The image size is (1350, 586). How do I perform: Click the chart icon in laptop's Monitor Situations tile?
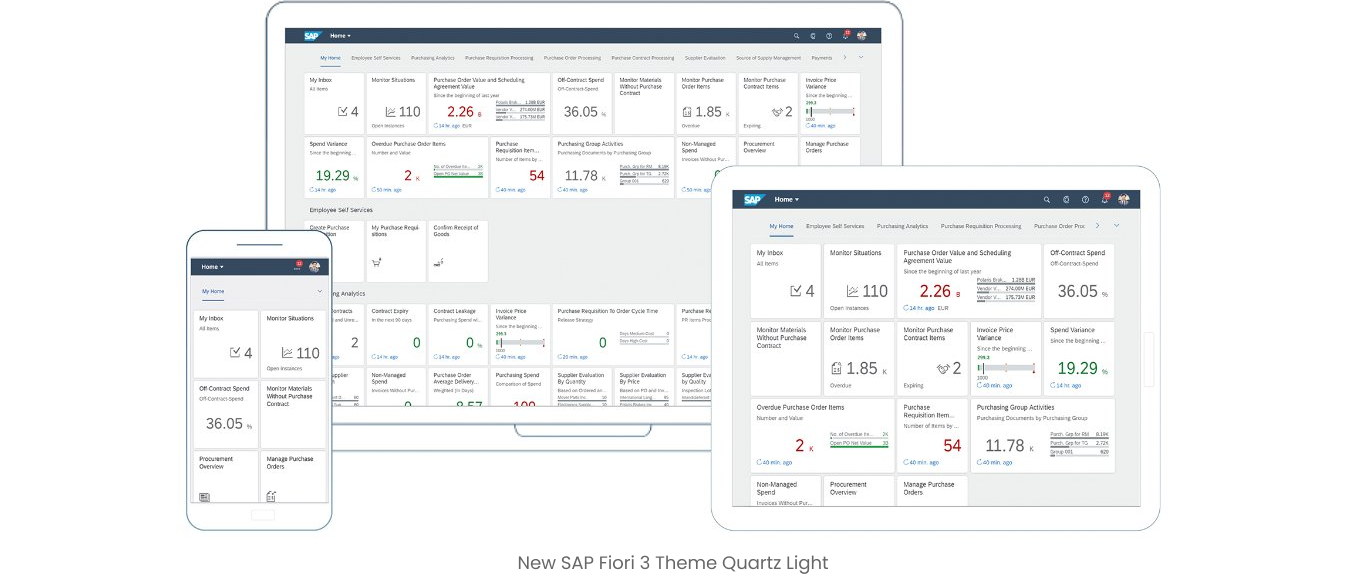(x=391, y=112)
